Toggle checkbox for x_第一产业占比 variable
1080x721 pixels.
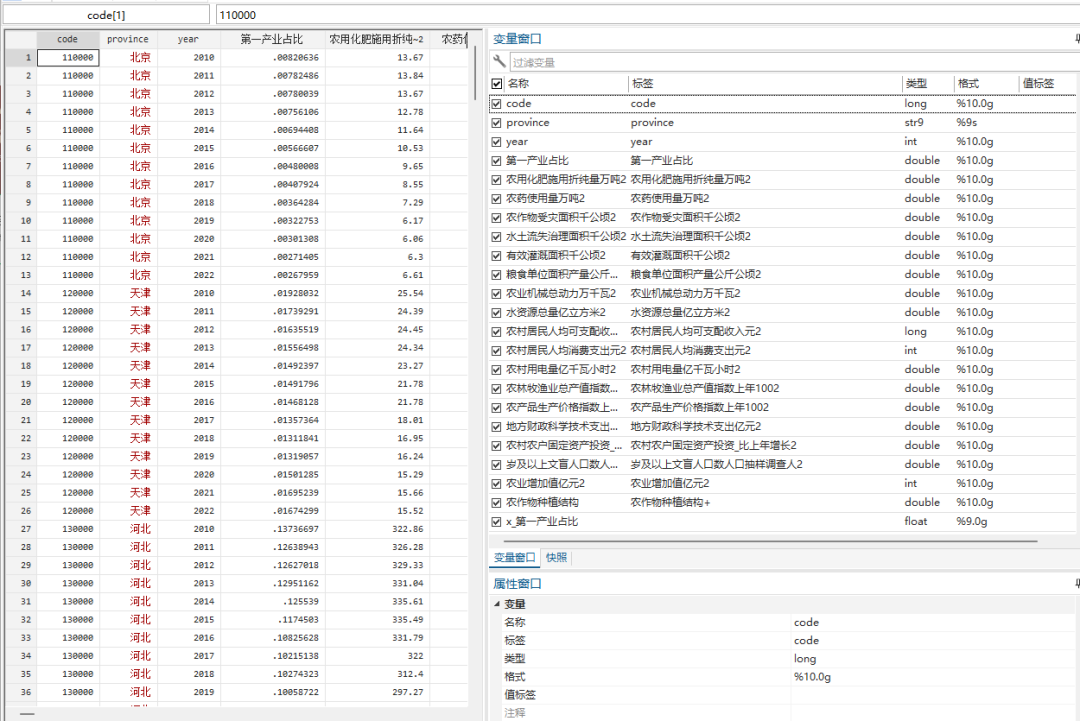(x=497, y=521)
